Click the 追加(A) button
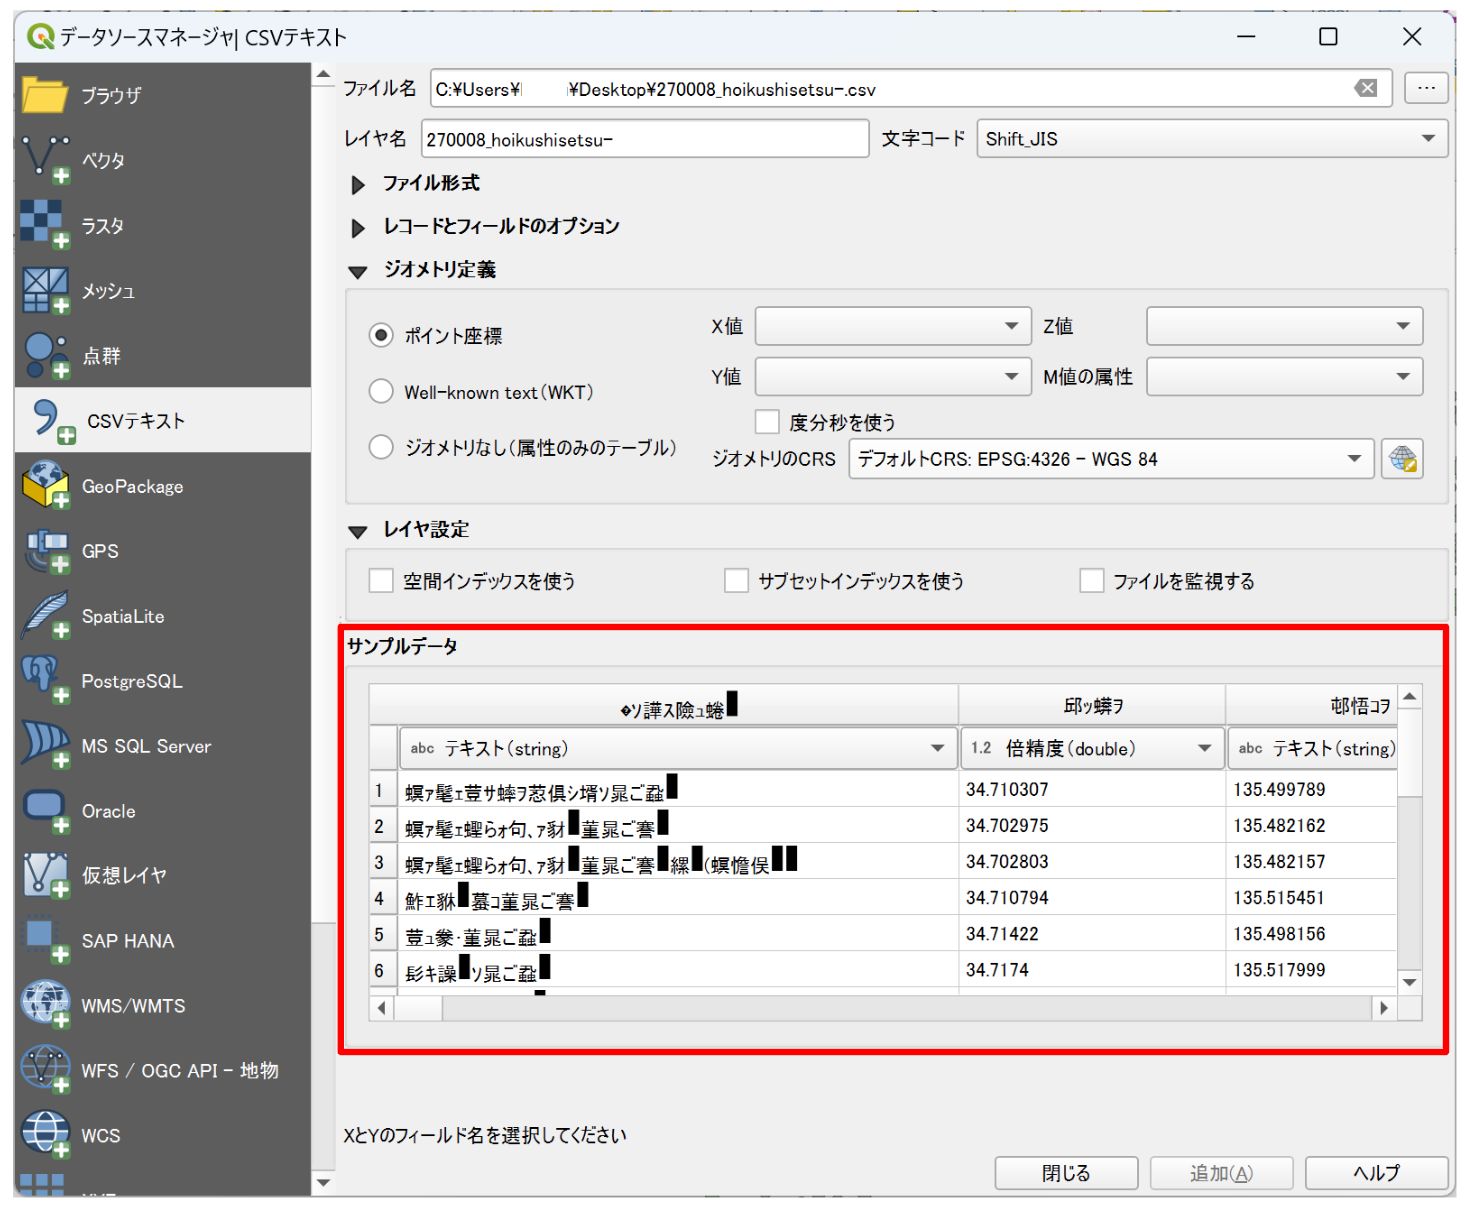 (x=1221, y=1173)
